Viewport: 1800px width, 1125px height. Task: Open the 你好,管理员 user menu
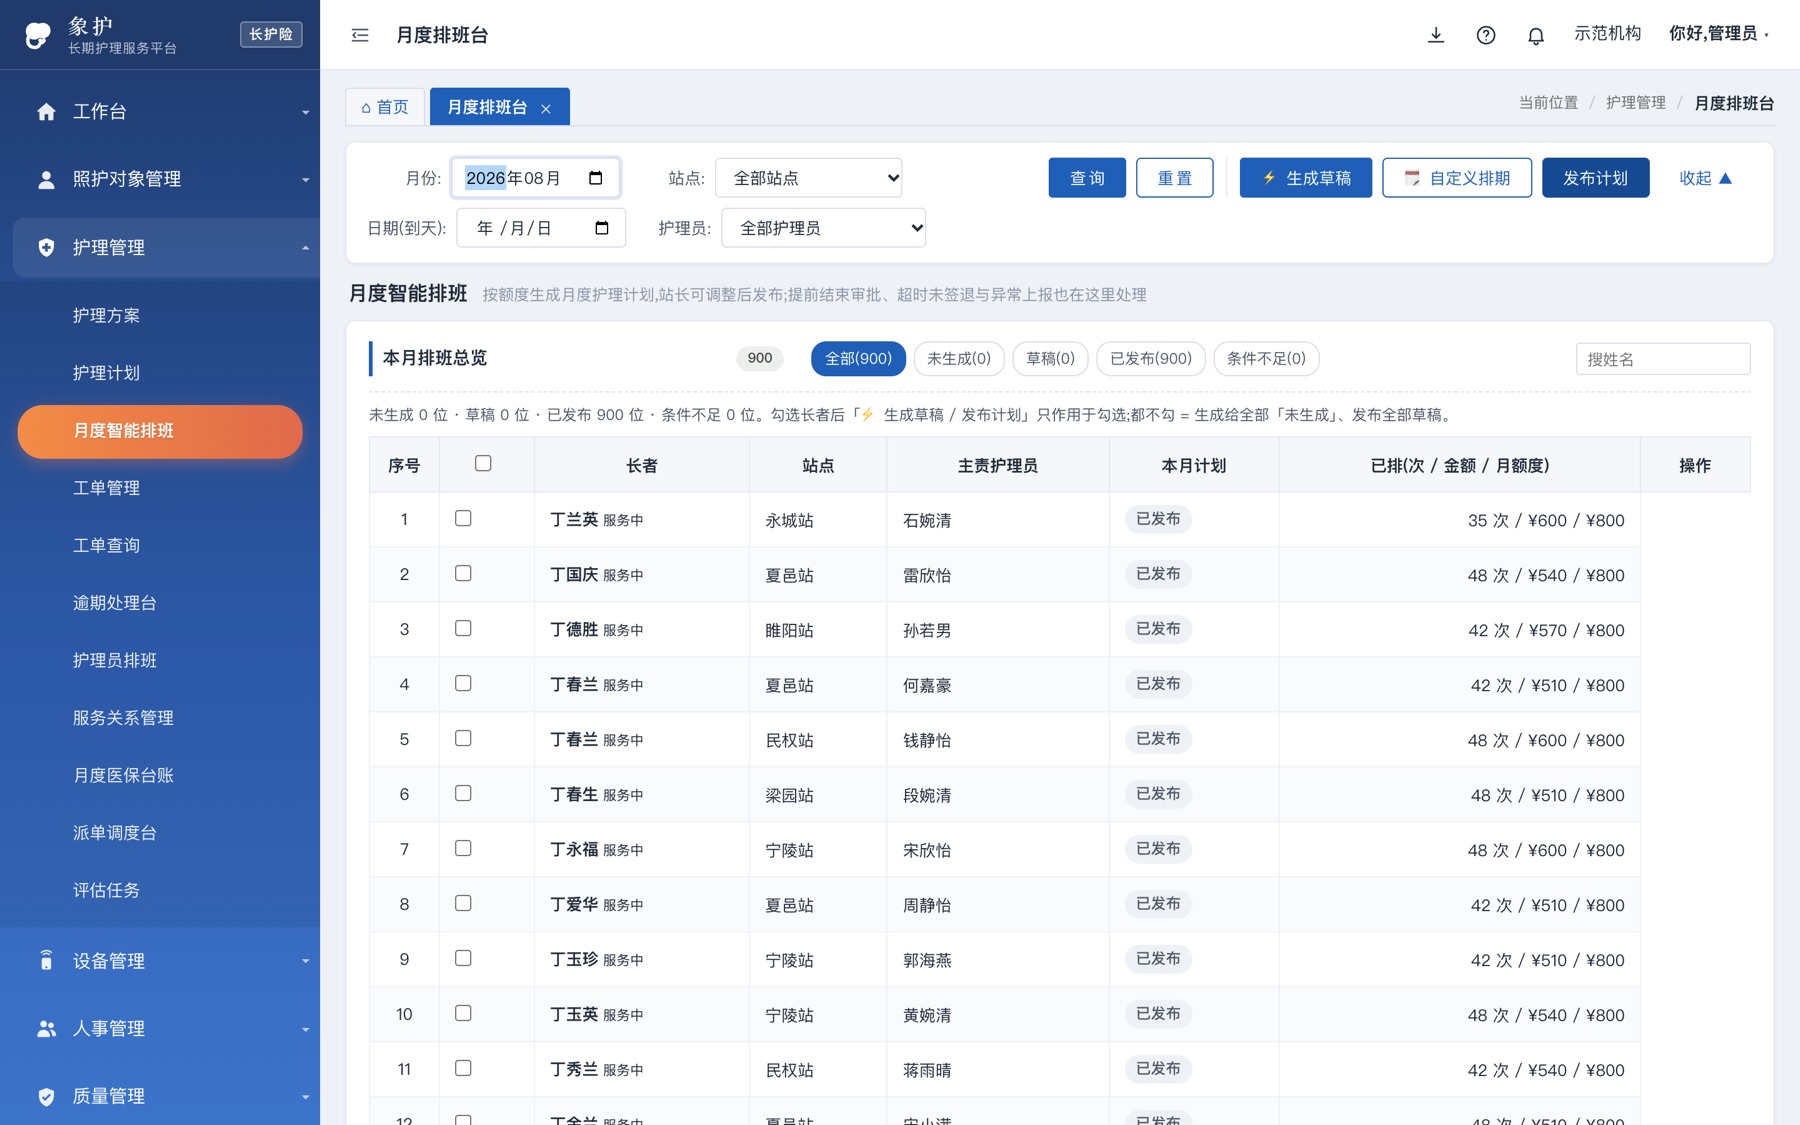click(x=1719, y=34)
